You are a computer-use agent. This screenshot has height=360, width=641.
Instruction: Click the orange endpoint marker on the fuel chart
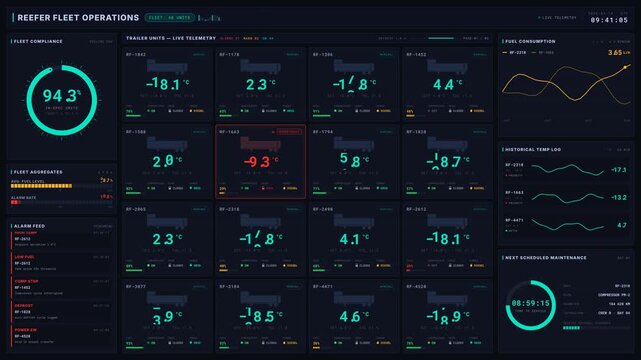[x=625, y=67]
